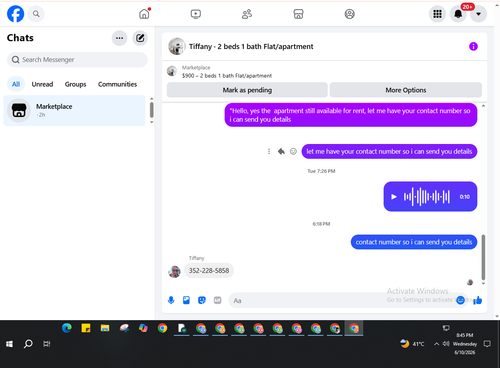500x368 pixels.
Task: Record a voice clip with microphone icon
Action: pos(171,300)
